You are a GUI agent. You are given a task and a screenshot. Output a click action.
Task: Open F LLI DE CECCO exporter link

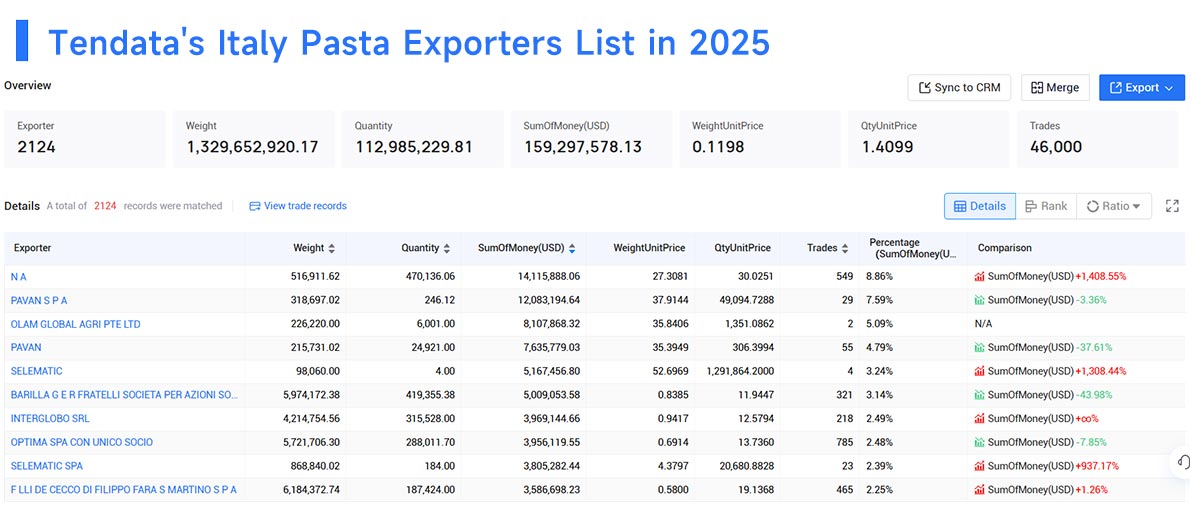124,490
